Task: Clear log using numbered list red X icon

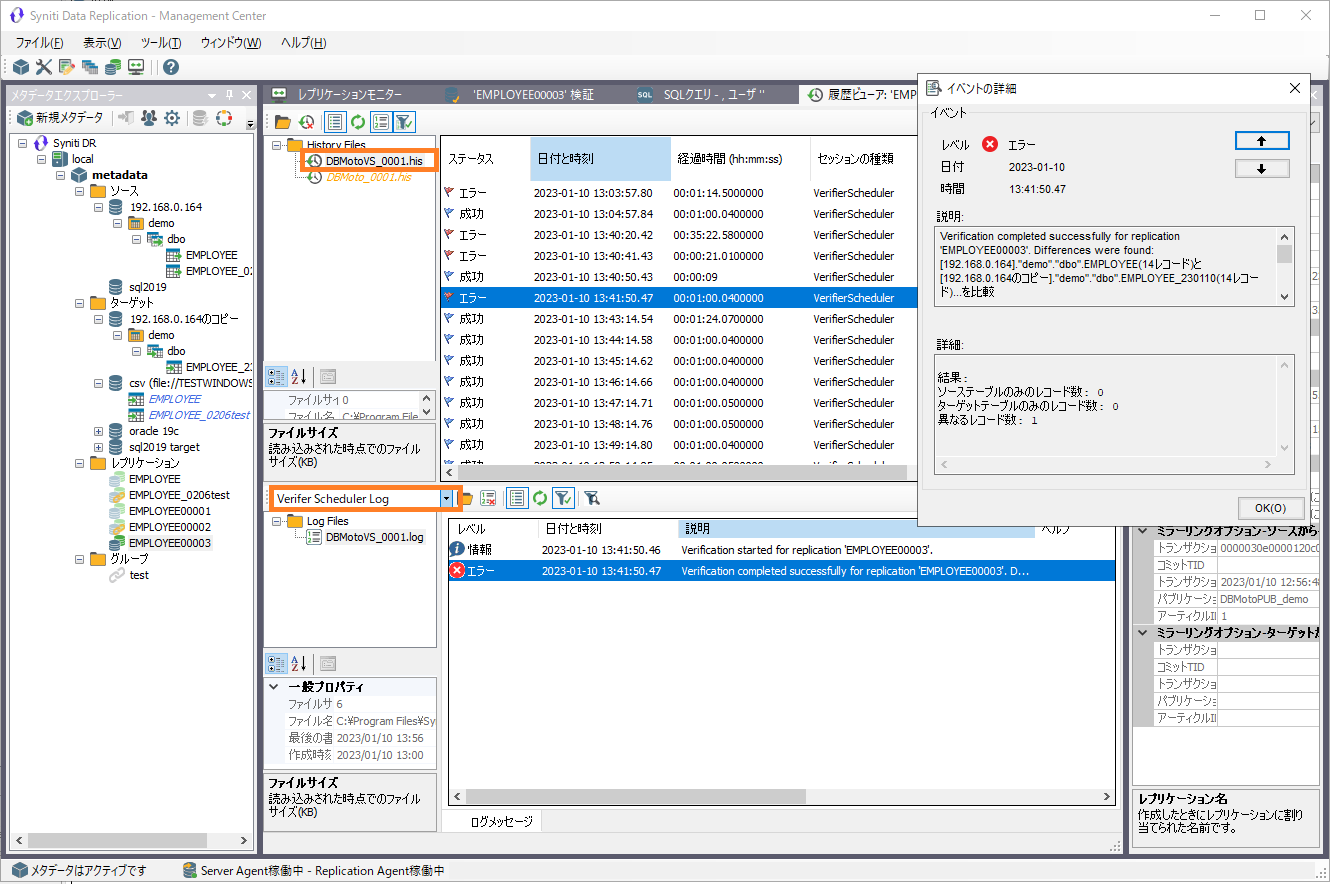Action: [x=488, y=498]
